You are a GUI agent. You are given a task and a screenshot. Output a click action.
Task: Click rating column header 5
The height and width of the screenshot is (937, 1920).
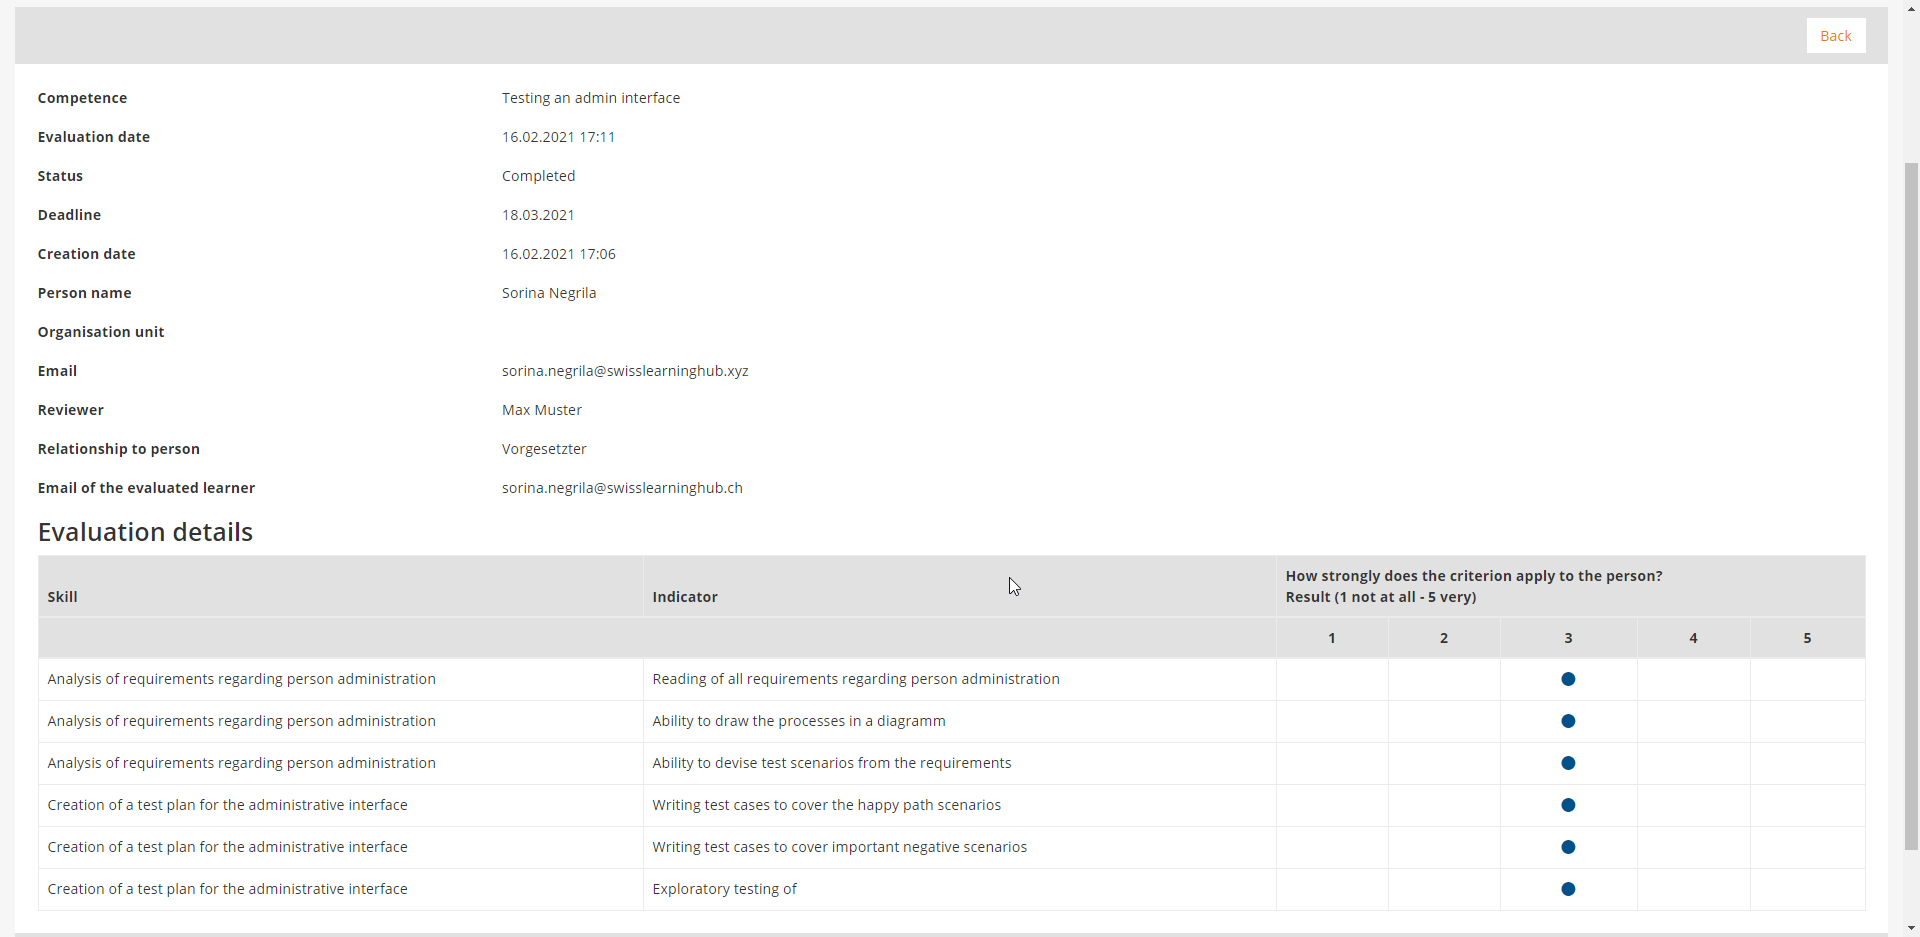(x=1807, y=638)
